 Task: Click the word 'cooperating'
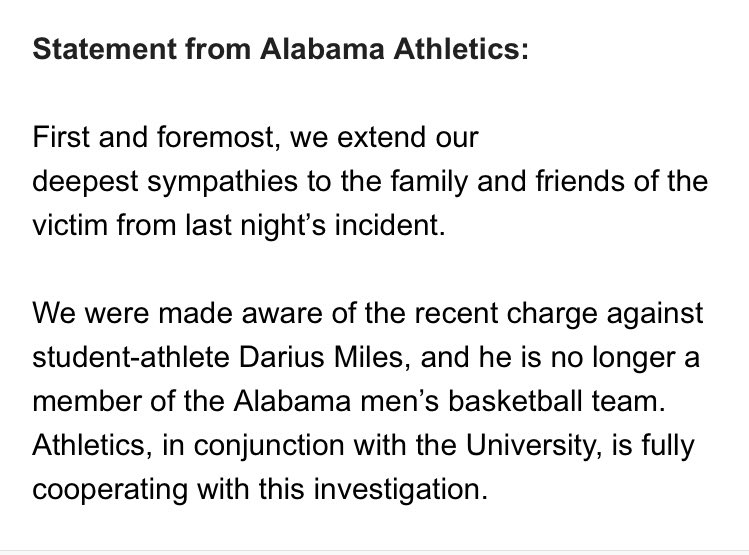(110, 489)
